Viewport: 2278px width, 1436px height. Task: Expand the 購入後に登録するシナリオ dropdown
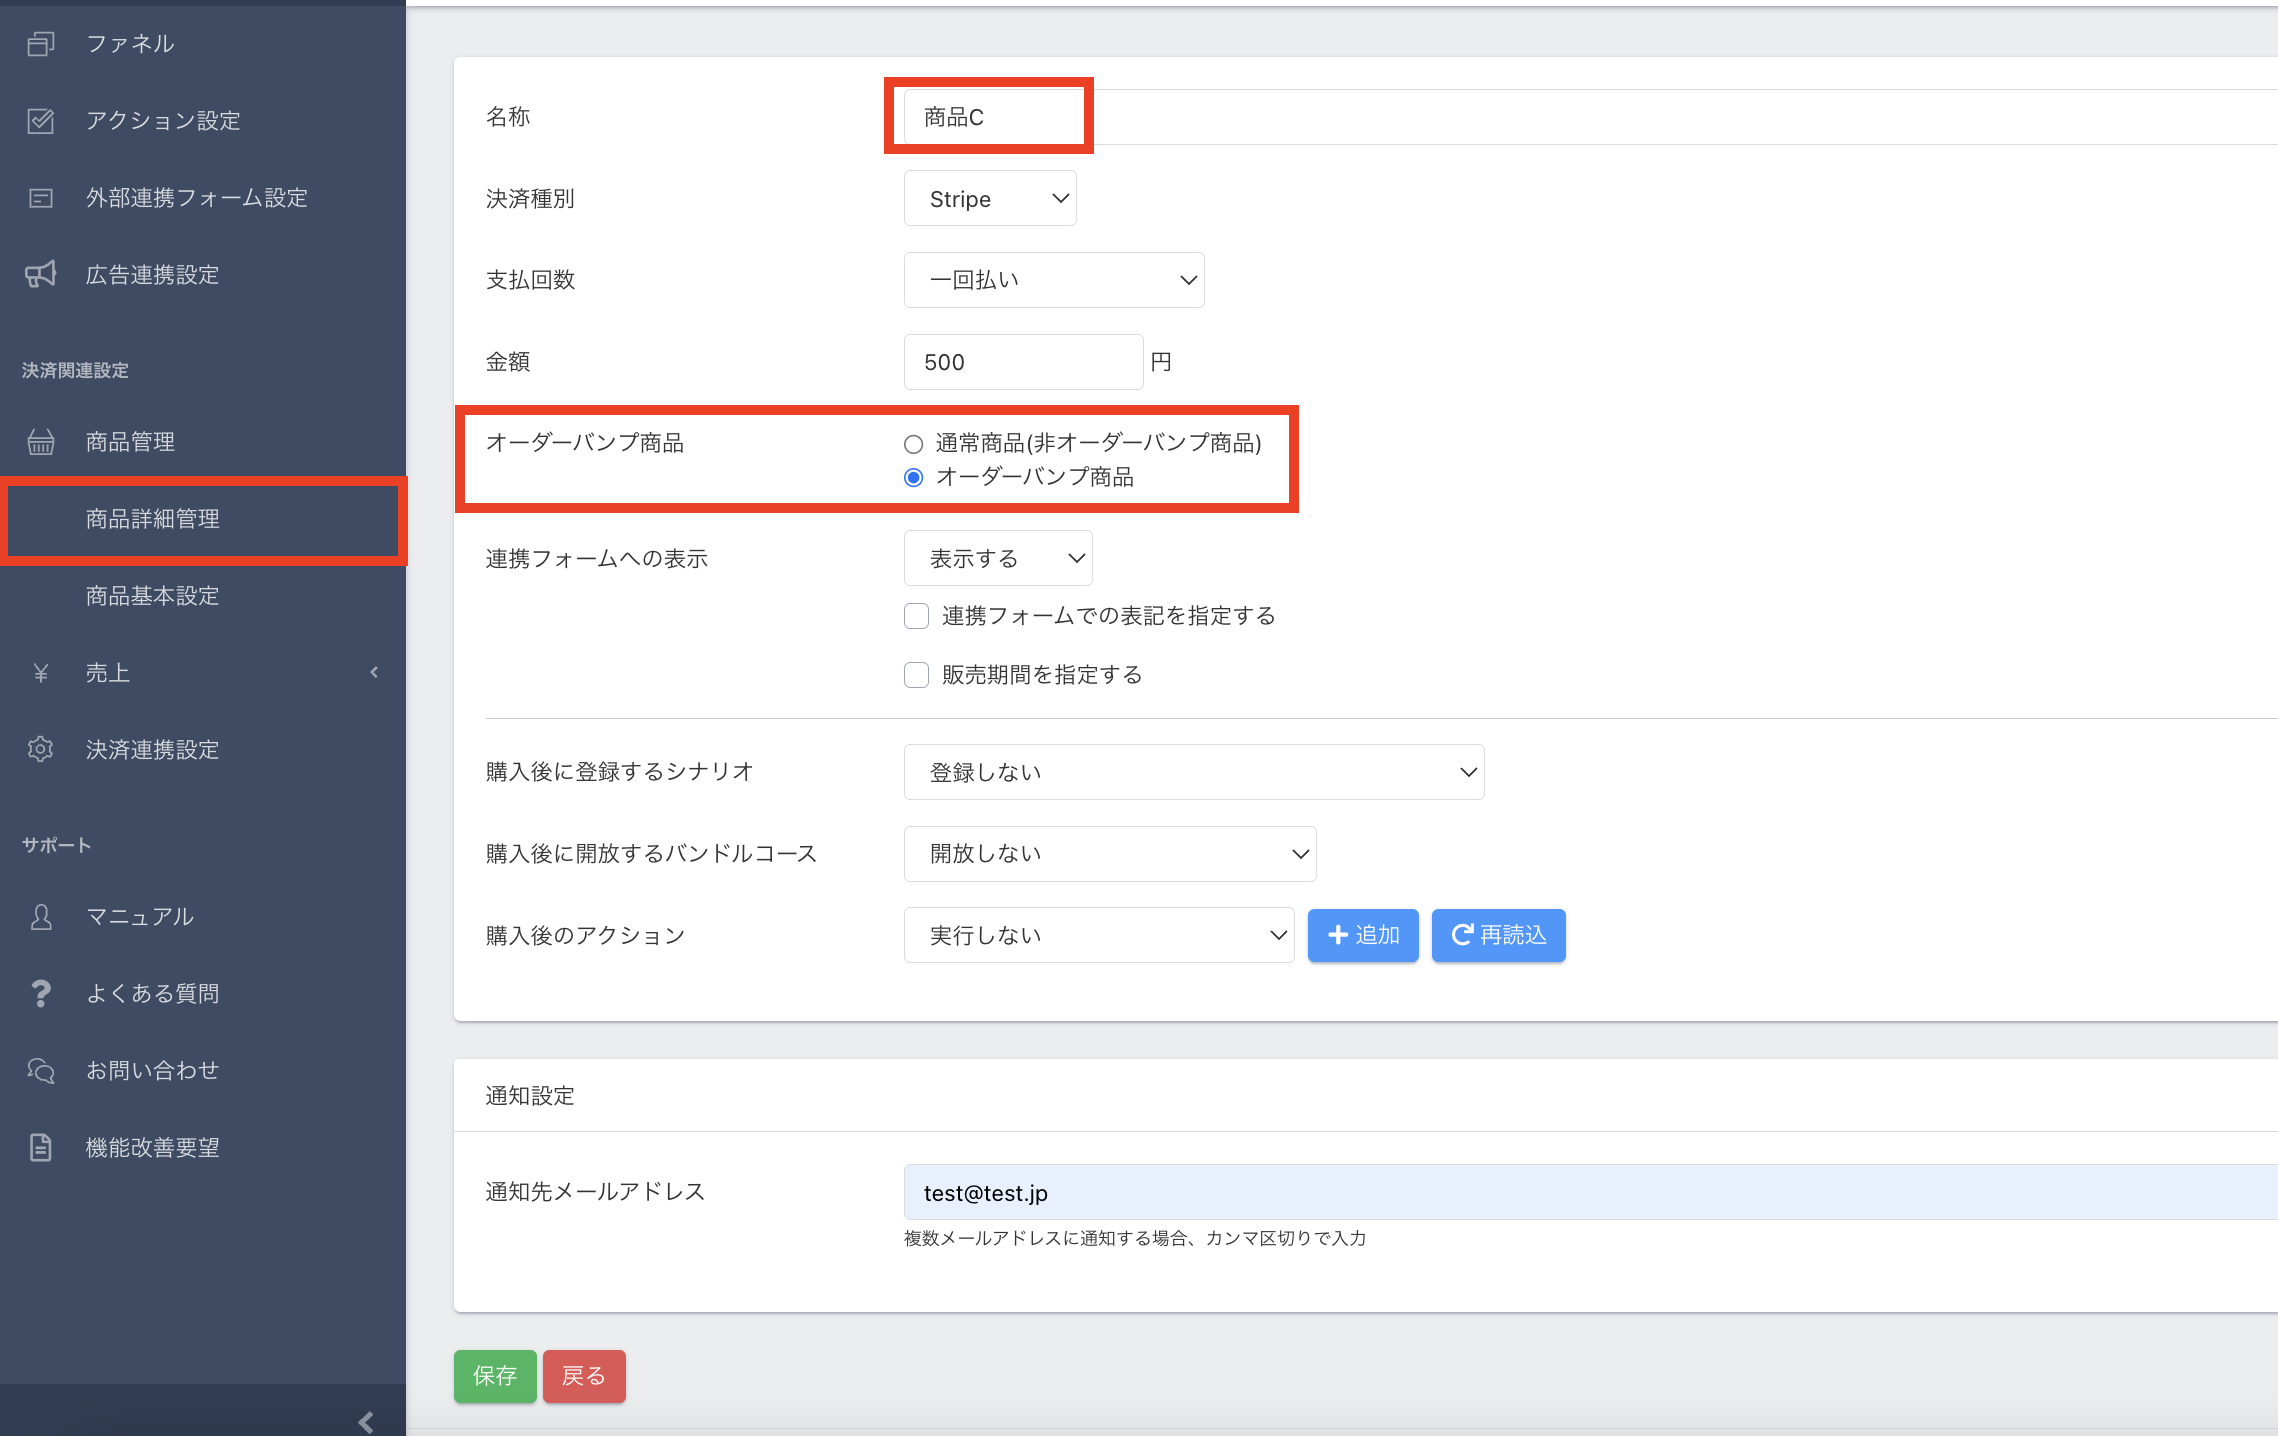[1193, 772]
